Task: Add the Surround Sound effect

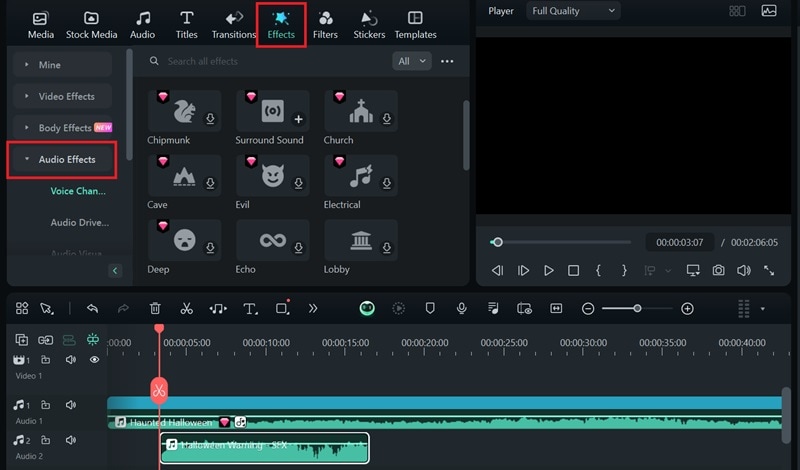Action: (x=298, y=119)
